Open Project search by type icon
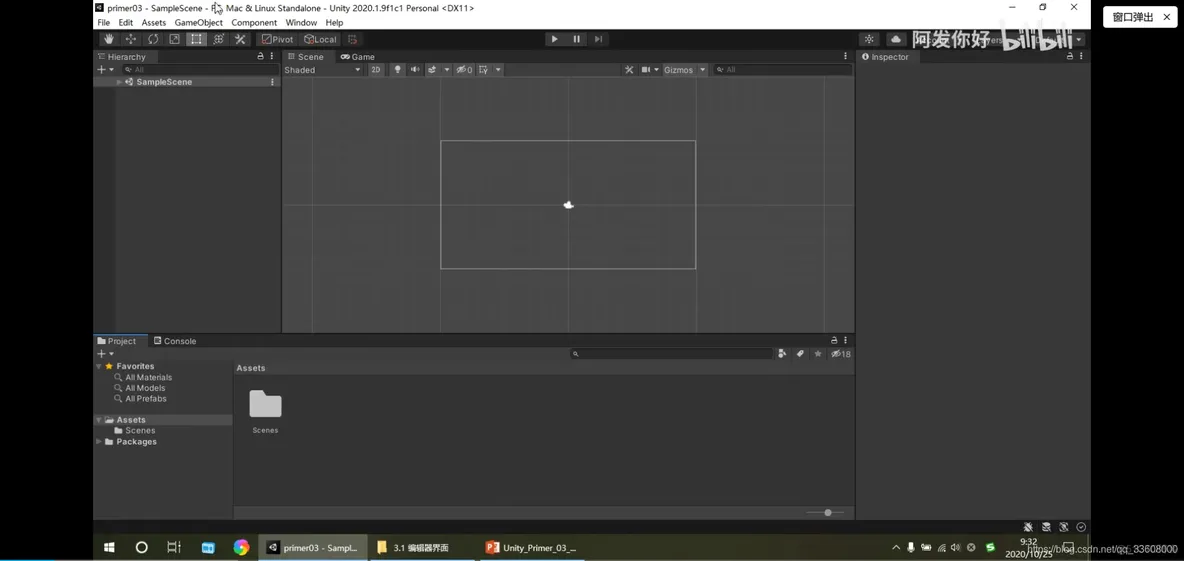 [x=782, y=353]
